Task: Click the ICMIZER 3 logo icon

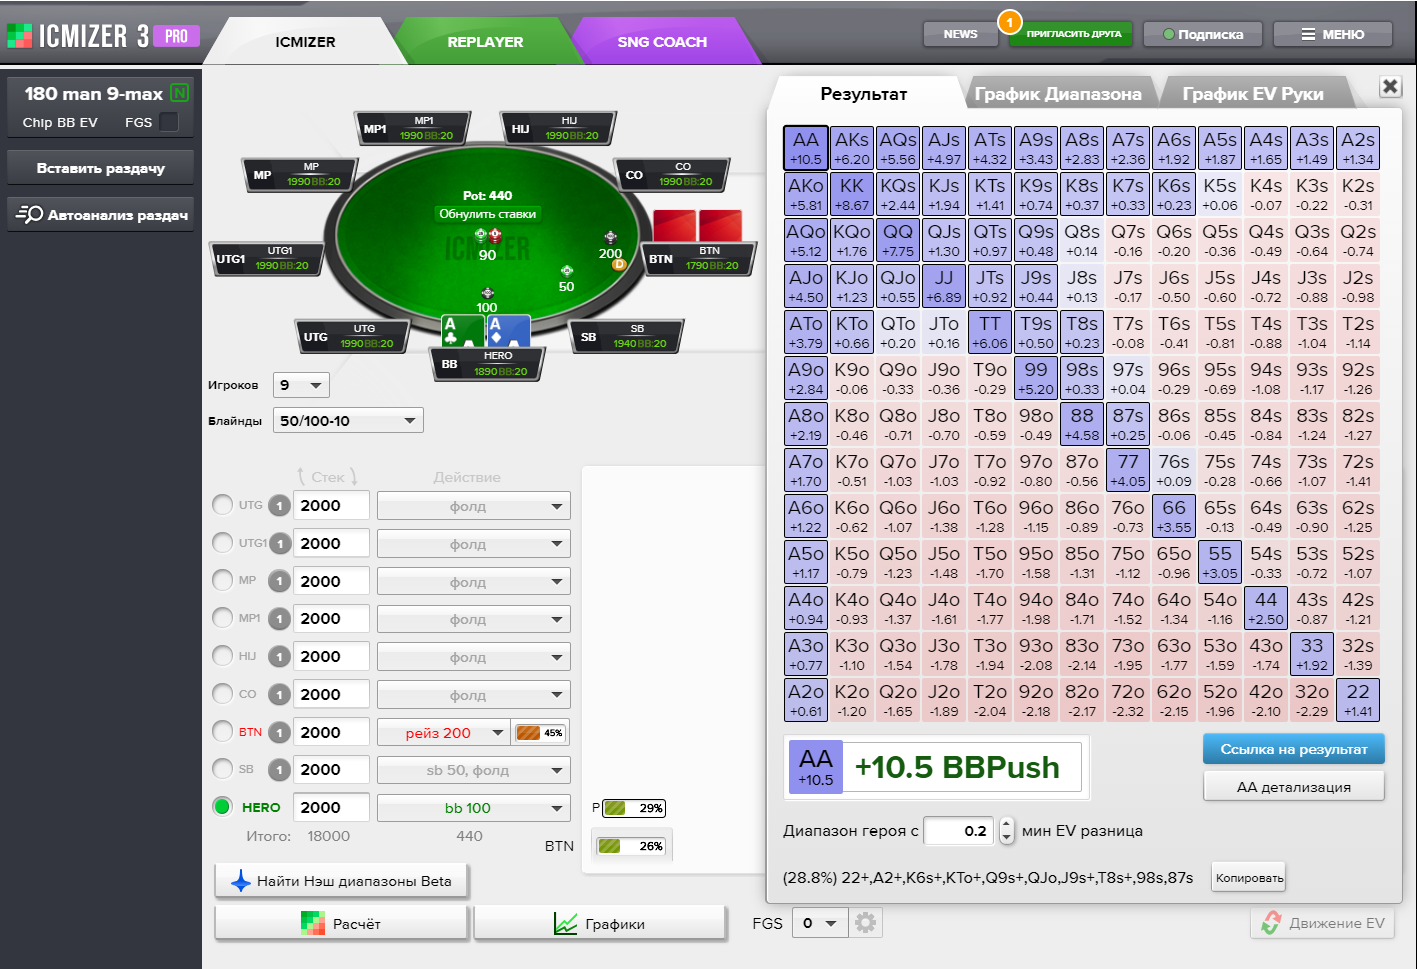Action: coord(19,37)
